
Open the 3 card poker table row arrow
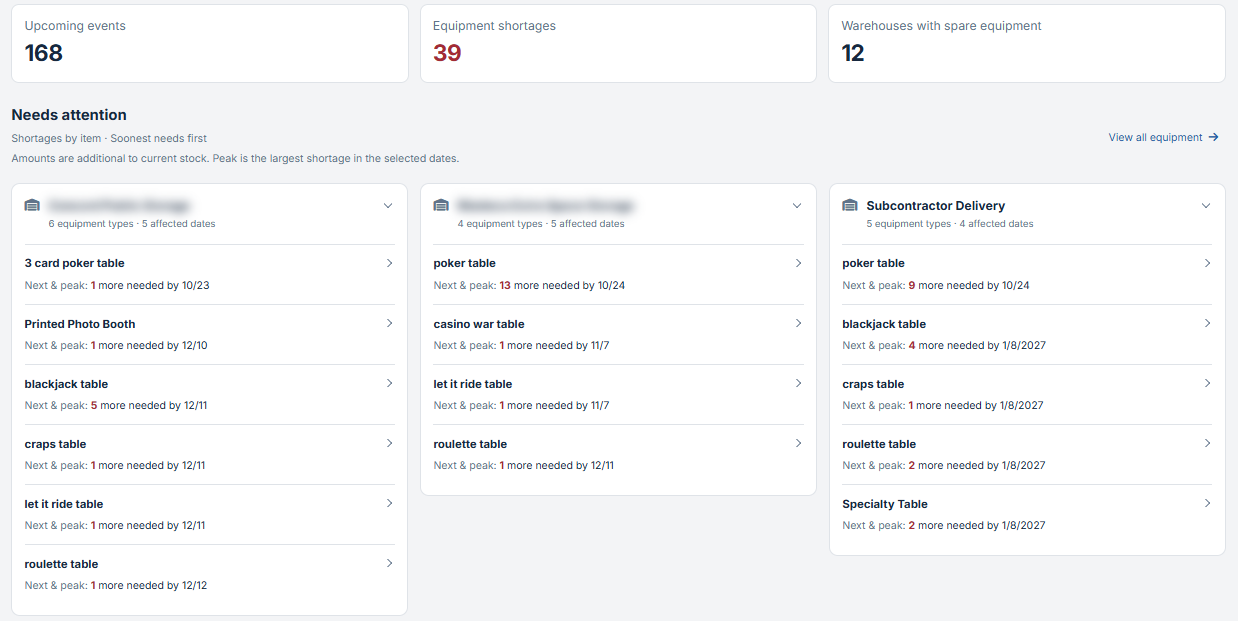coord(389,263)
